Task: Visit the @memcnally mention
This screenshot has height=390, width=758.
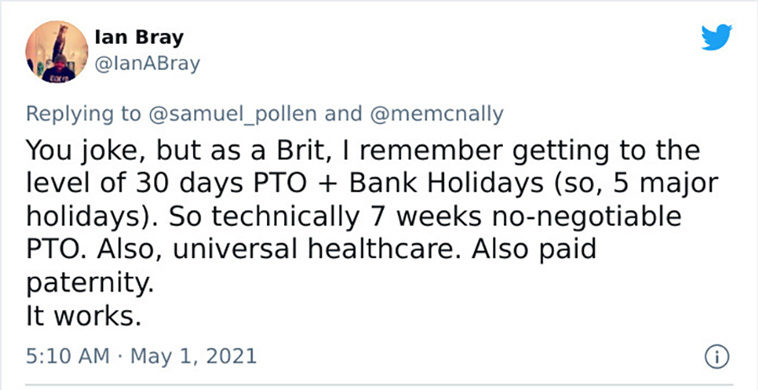Action: pyautogui.click(x=437, y=114)
